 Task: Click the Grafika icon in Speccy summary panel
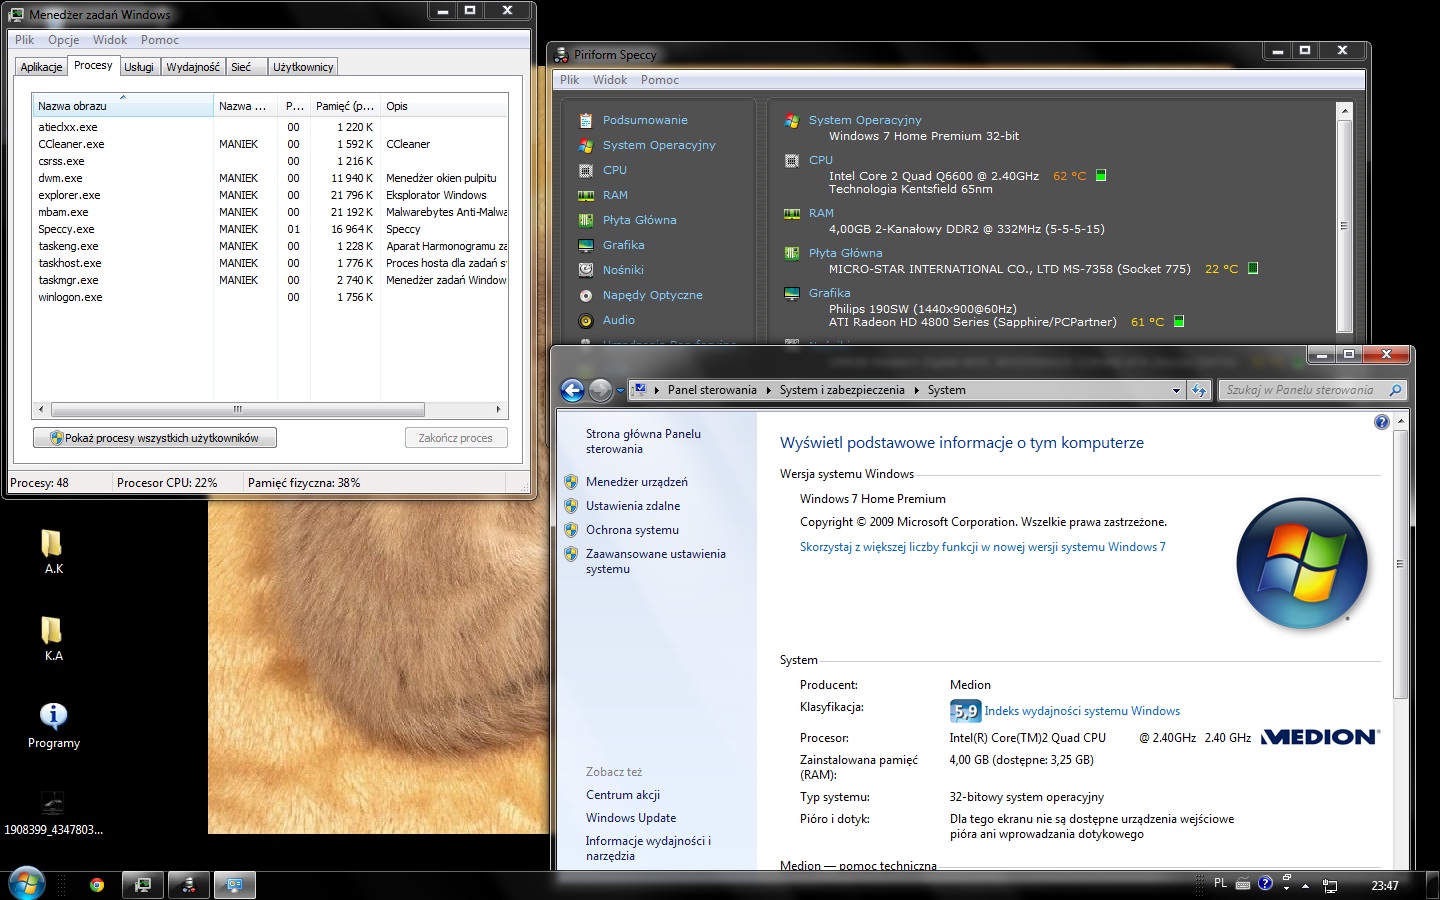click(x=792, y=293)
